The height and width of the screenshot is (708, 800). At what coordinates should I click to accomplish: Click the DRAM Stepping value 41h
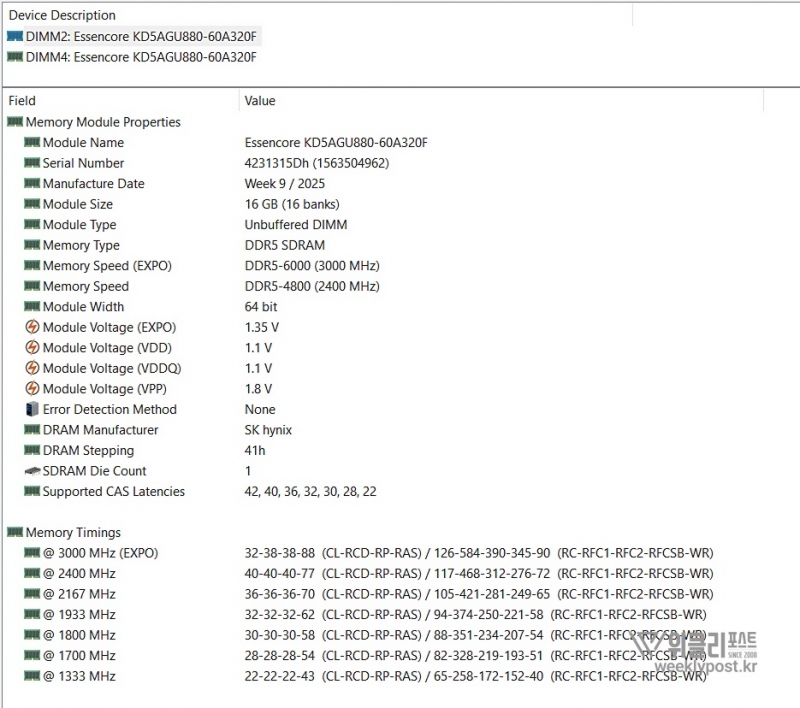pyautogui.click(x=255, y=450)
